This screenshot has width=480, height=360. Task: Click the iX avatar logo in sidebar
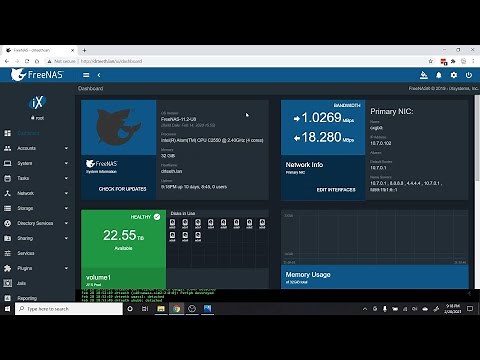tap(37, 103)
